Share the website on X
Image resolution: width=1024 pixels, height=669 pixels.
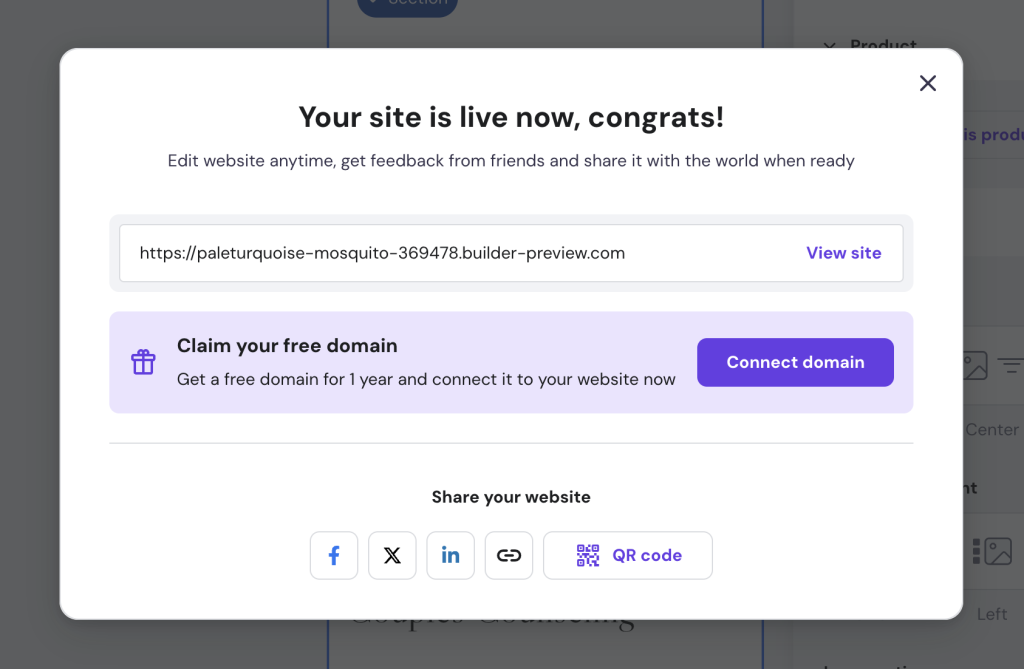392,555
